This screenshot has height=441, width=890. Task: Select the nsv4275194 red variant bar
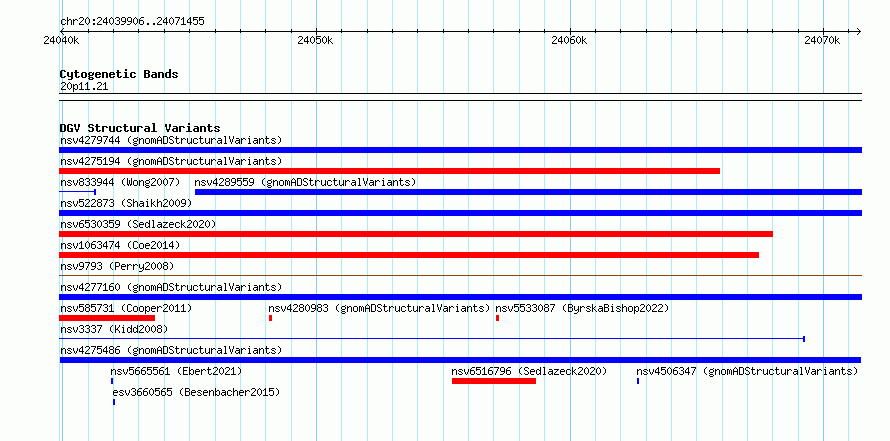(x=389, y=171)
